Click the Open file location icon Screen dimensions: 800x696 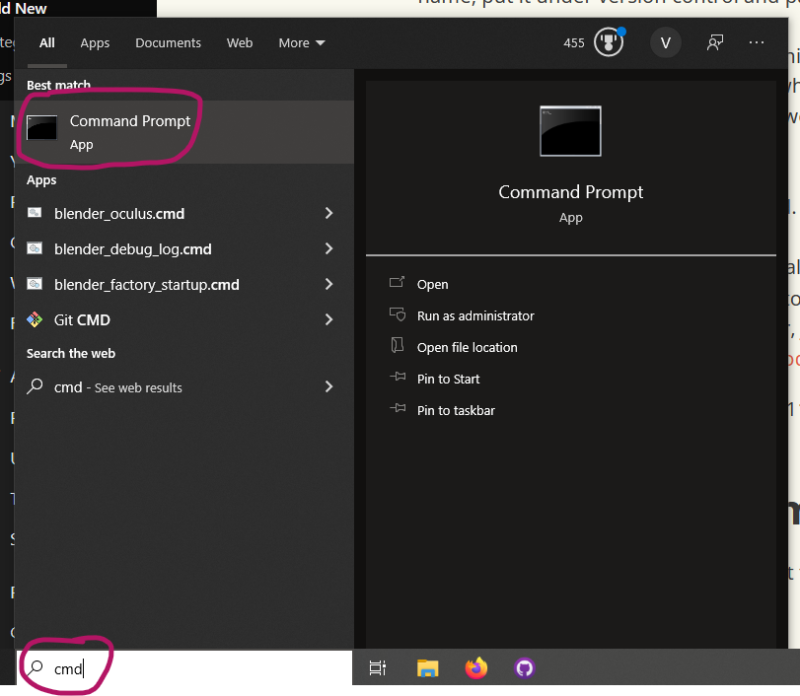[397, 345]
